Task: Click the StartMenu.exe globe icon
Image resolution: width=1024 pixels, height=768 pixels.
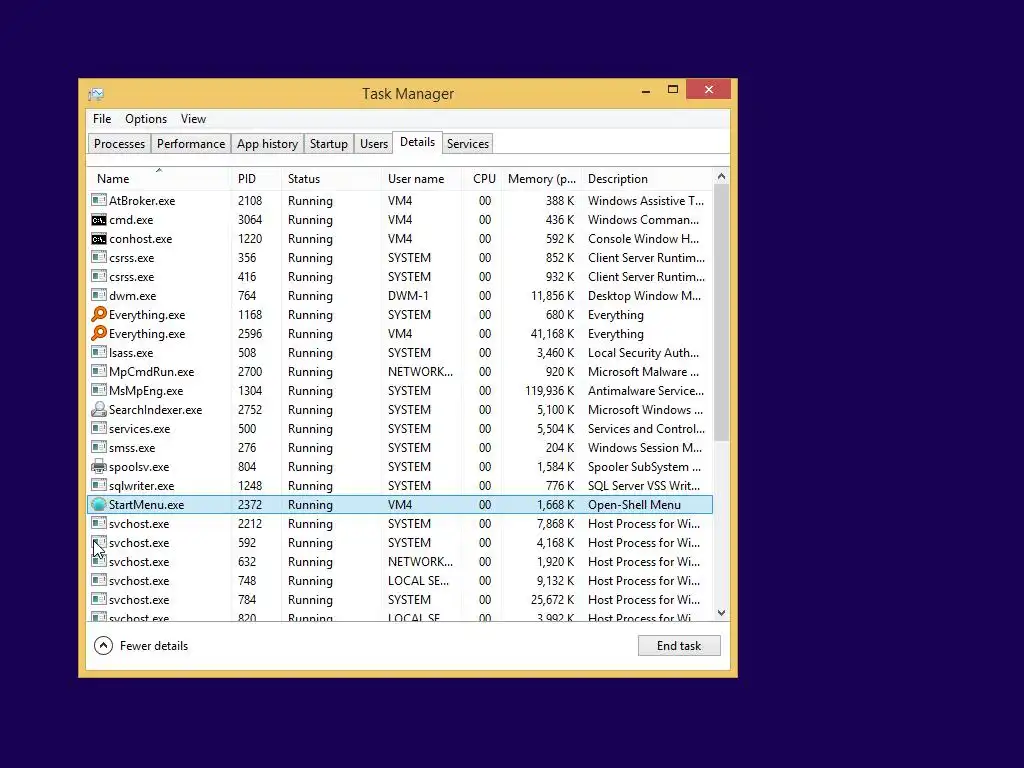Action: [x=99, y=504]
